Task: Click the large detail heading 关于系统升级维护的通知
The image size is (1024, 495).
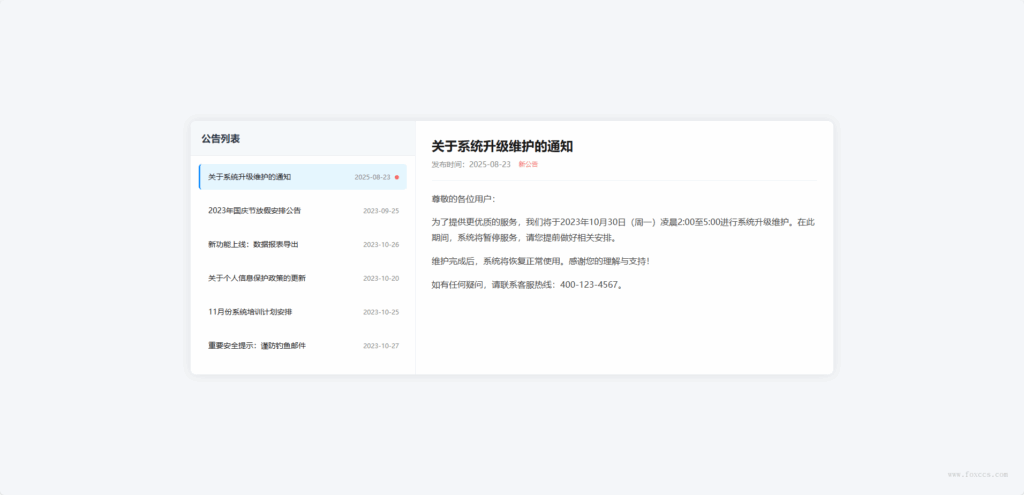Action: click(x=502, y=146)
